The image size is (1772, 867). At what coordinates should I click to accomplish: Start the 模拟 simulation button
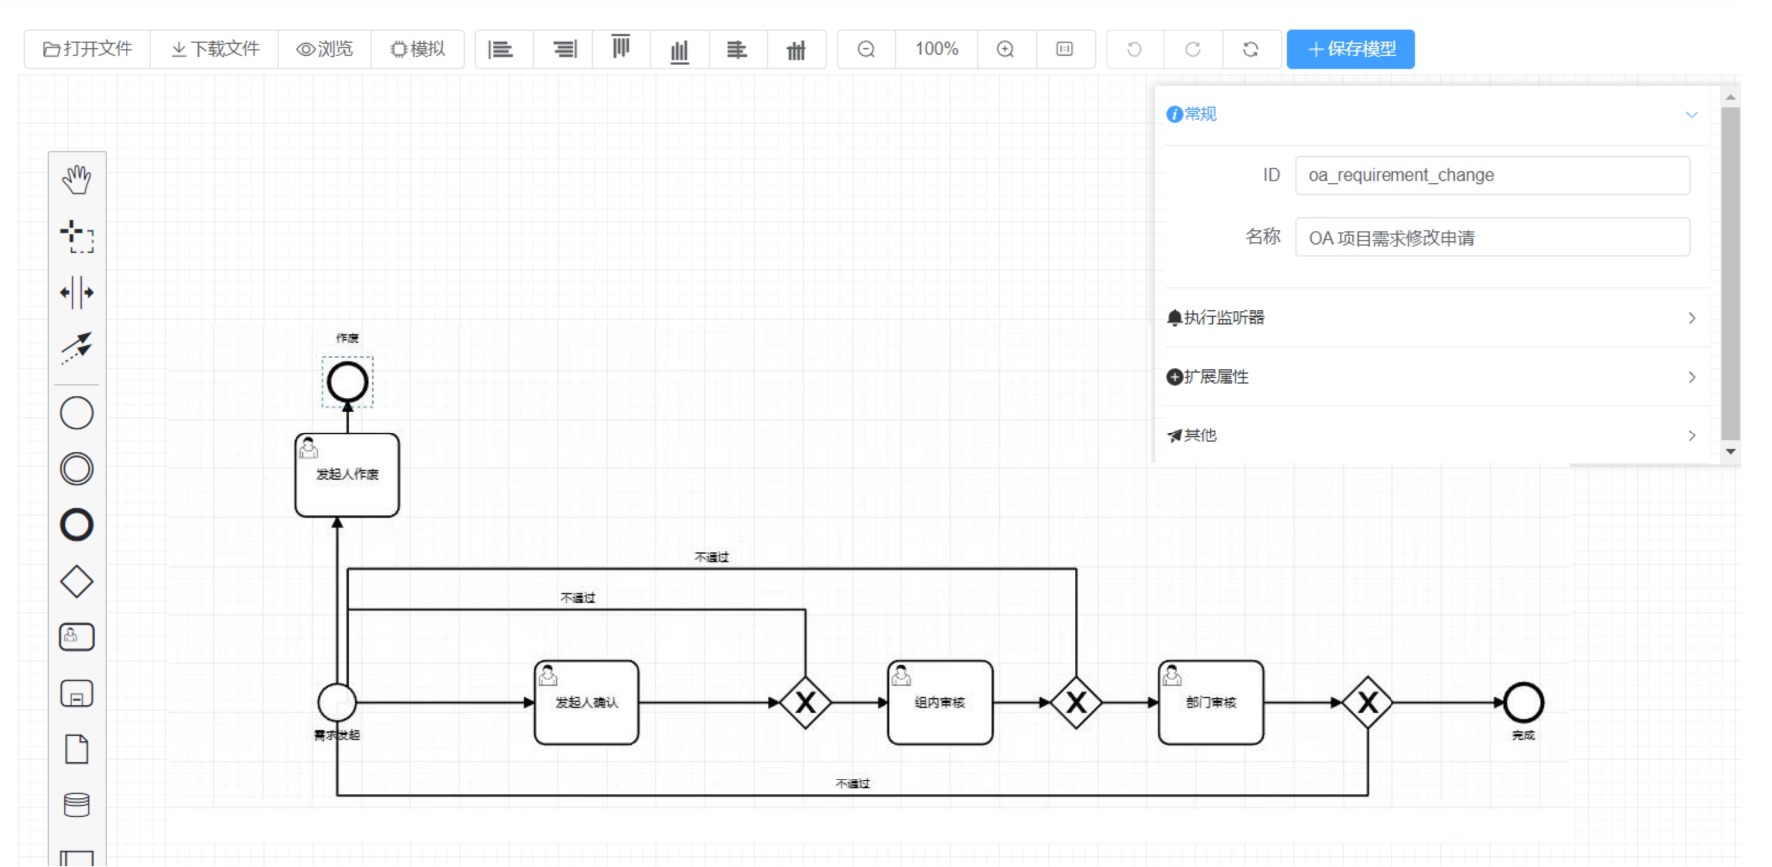[418, 49]
